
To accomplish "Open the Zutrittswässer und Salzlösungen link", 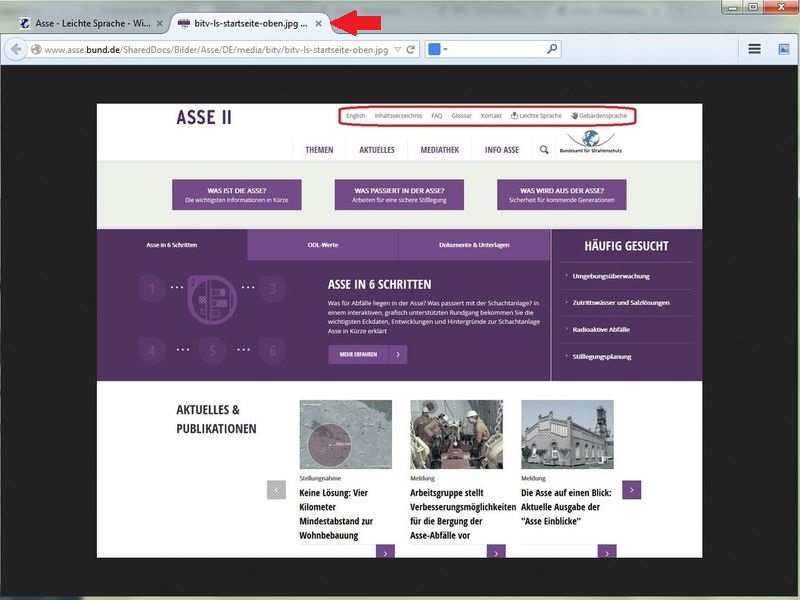I will [620, 303].
